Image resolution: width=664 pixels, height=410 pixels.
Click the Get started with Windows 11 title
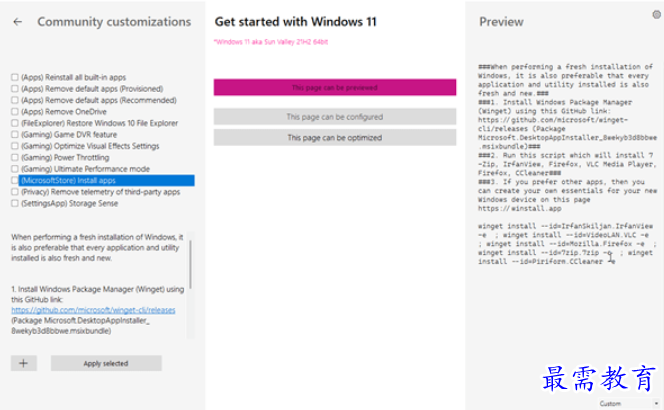point(296,22)
